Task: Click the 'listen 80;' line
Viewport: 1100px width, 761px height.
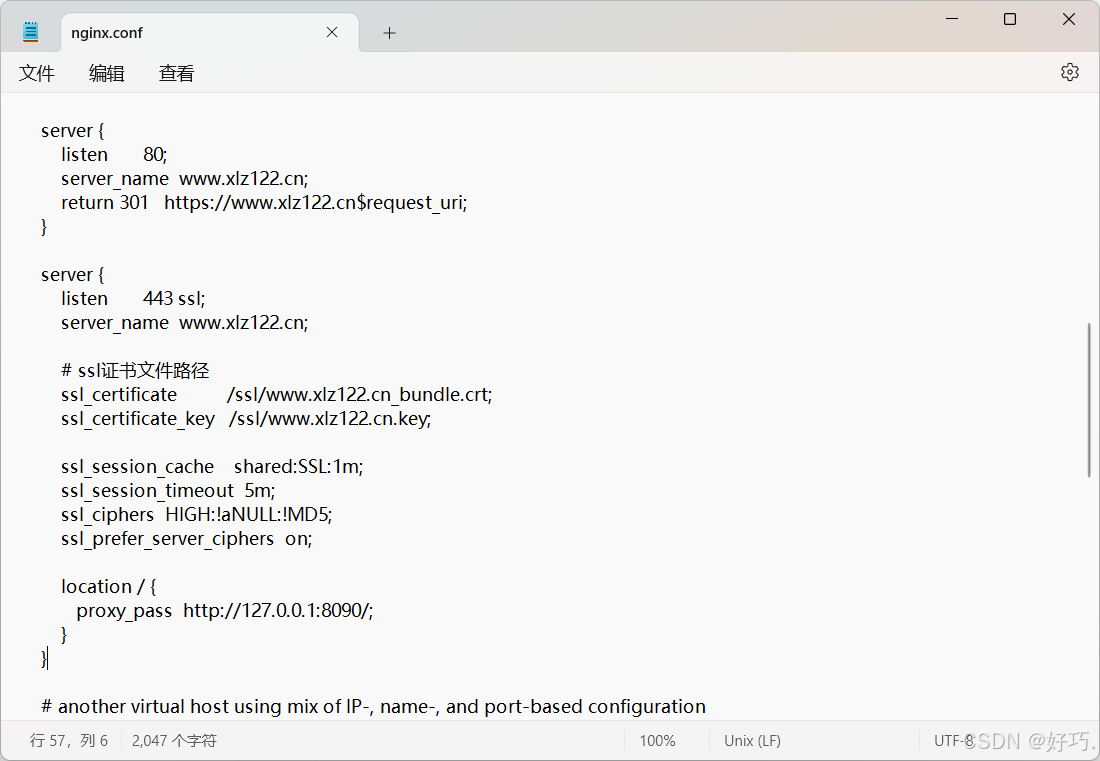Action: pyautogui.click(x=114, y=154)
